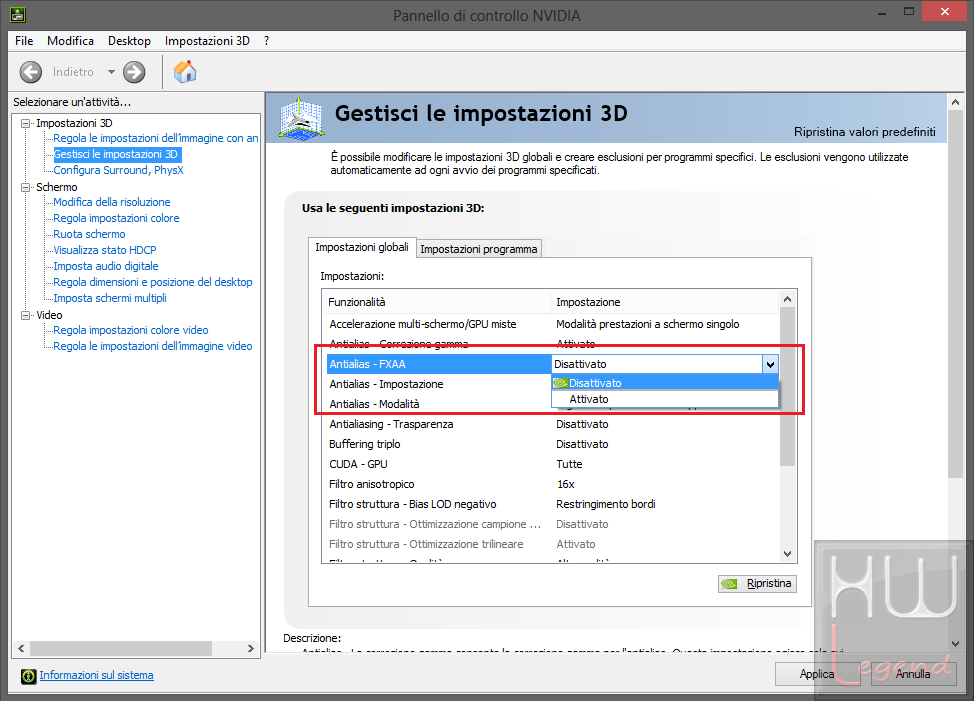The height and width of the screenshot is (701, 974).
Task: Open Regola impostazioni colore
Action: pos(116,219)
